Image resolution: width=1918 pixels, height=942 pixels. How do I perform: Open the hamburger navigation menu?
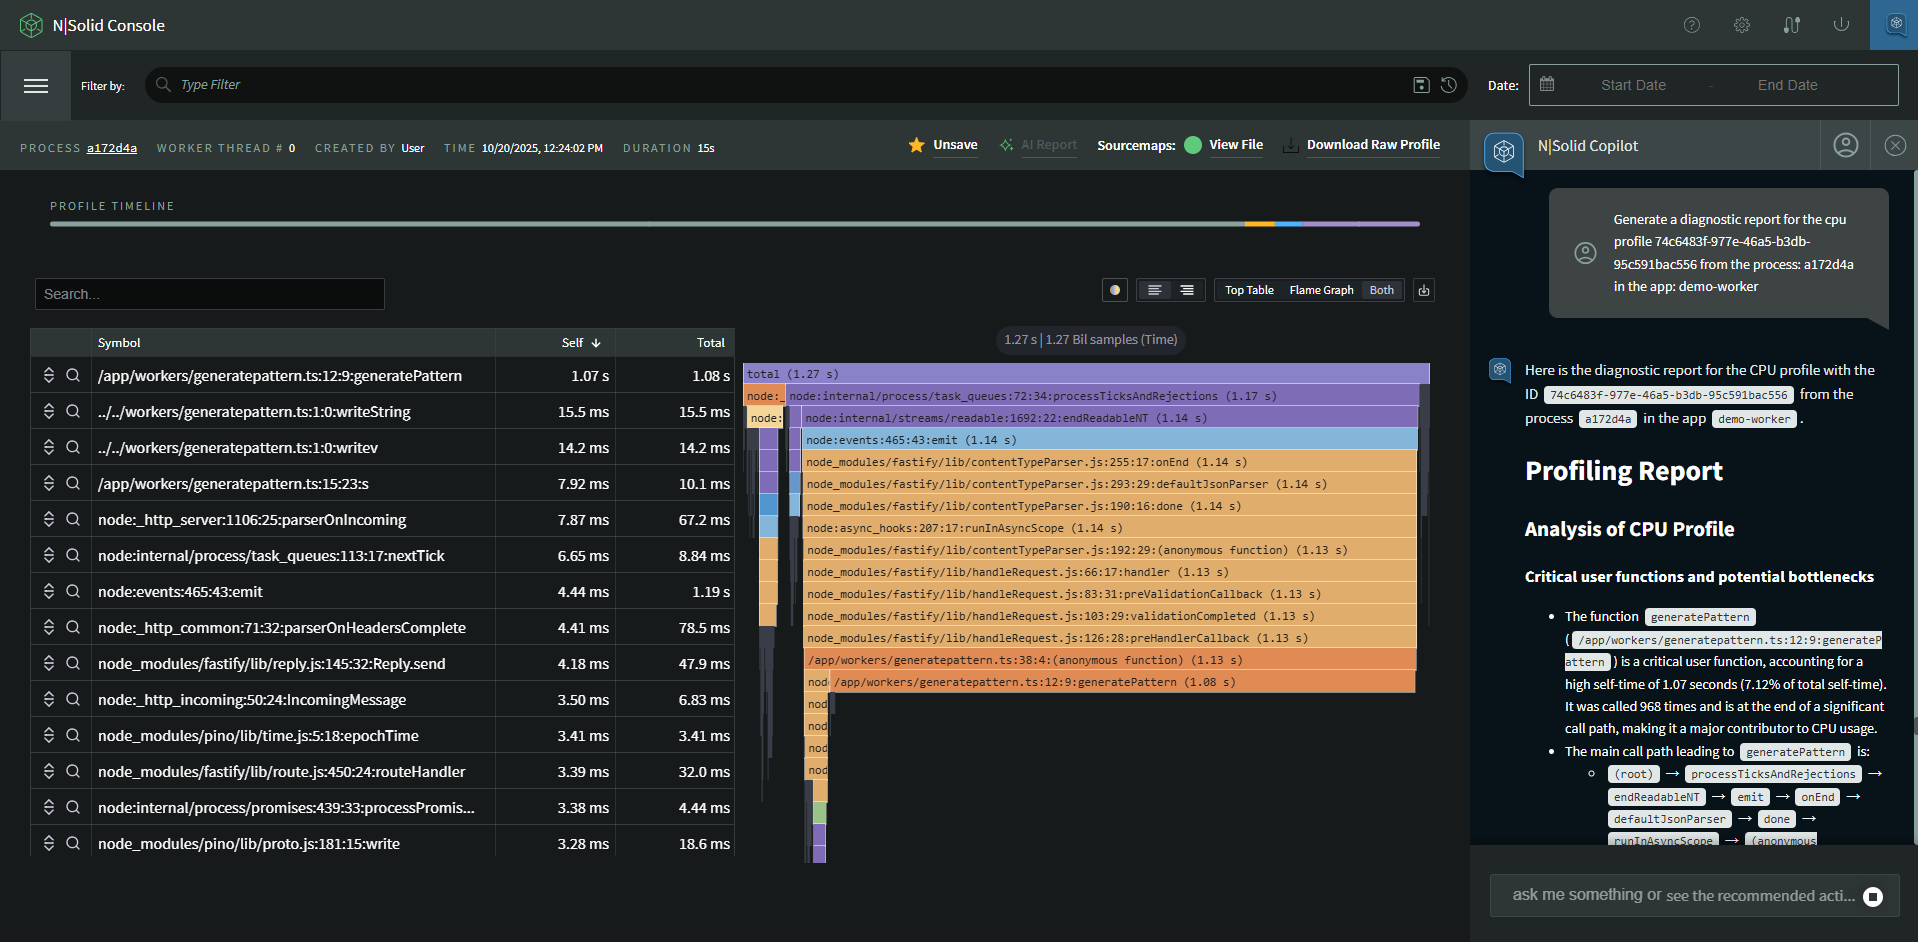(x=36, y=86)
